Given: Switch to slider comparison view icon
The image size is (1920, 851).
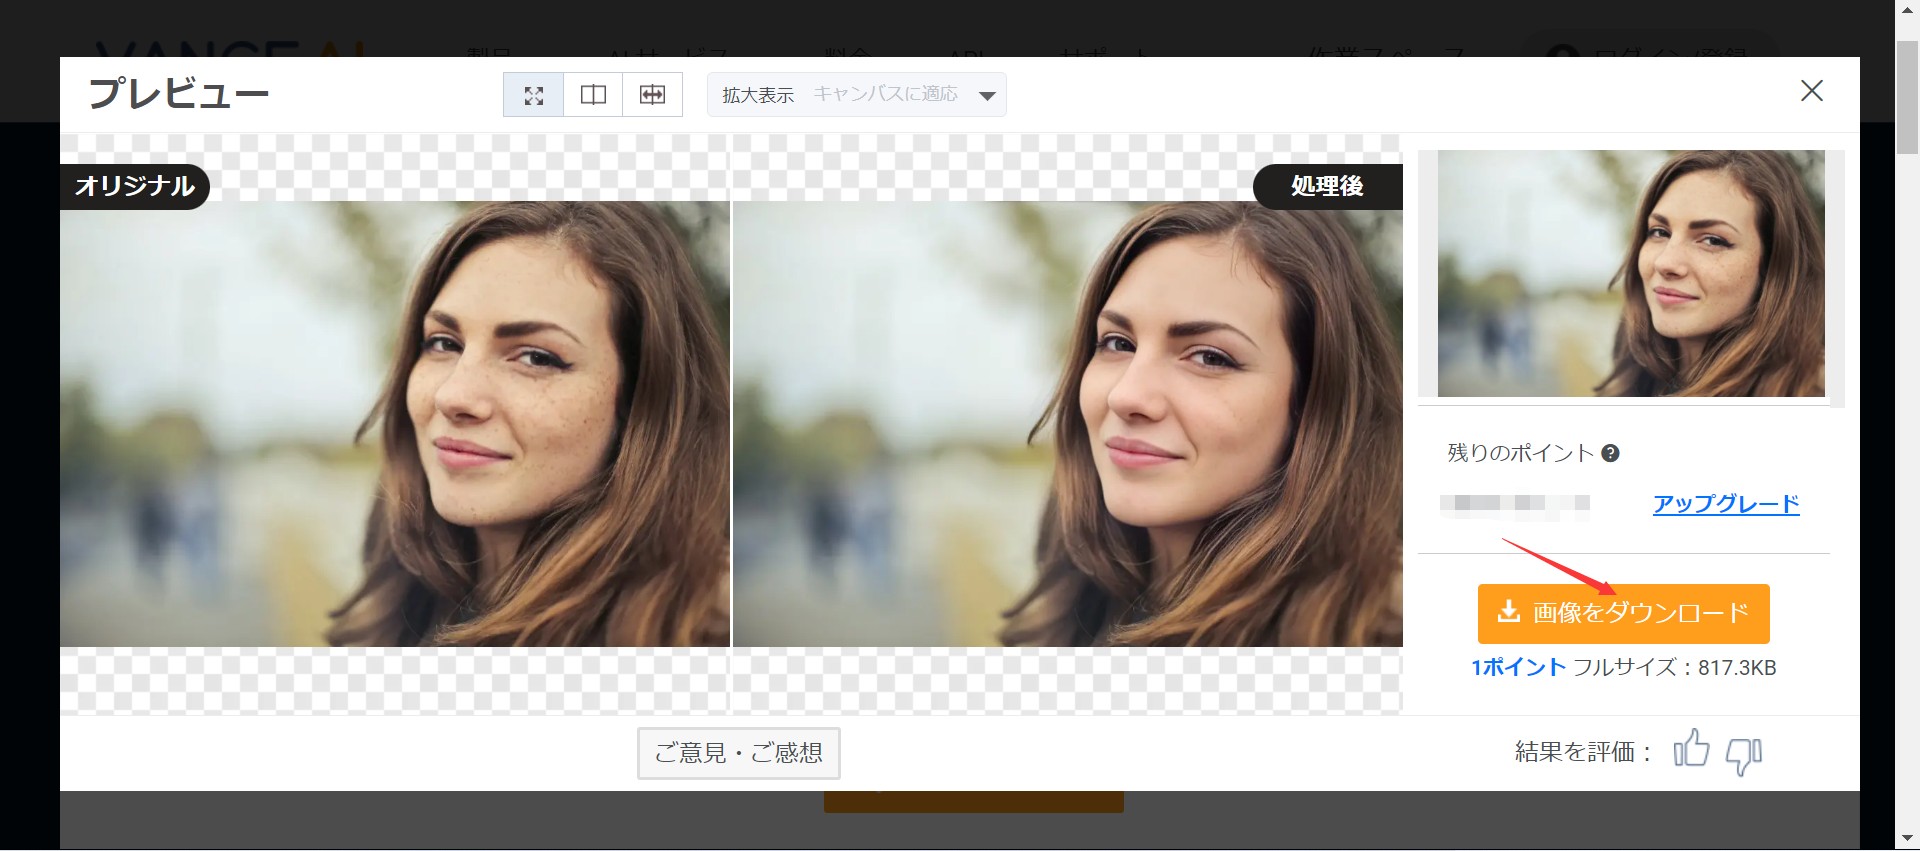Looking at the screenshot, I should 652,95.
